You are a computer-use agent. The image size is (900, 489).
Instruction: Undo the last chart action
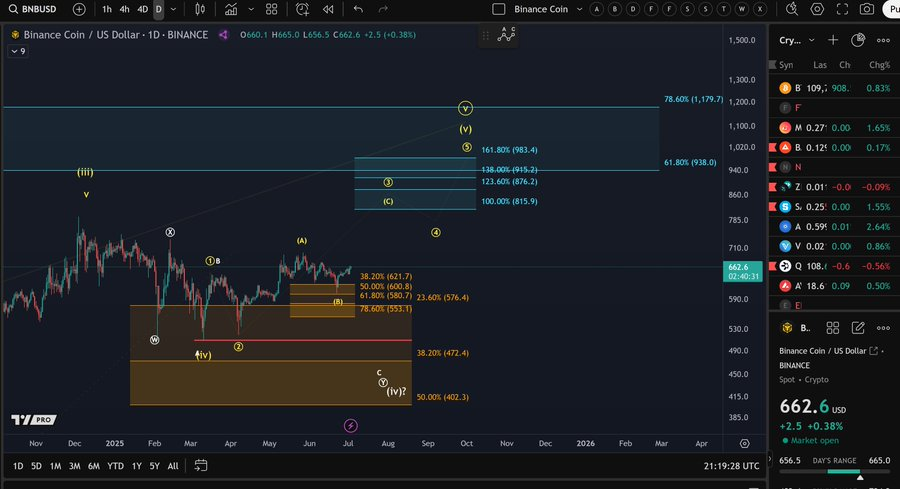pyautogui.click(x=358, y=9)
